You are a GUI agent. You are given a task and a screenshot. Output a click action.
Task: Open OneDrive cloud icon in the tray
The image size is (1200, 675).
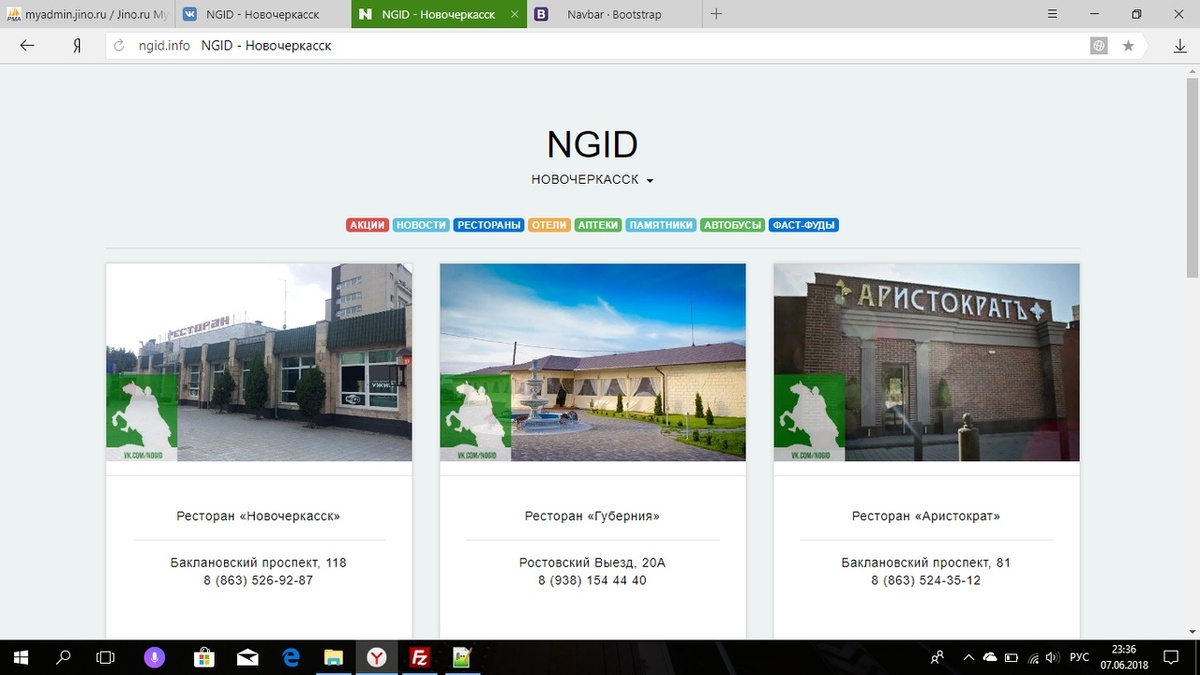(990, 657)
